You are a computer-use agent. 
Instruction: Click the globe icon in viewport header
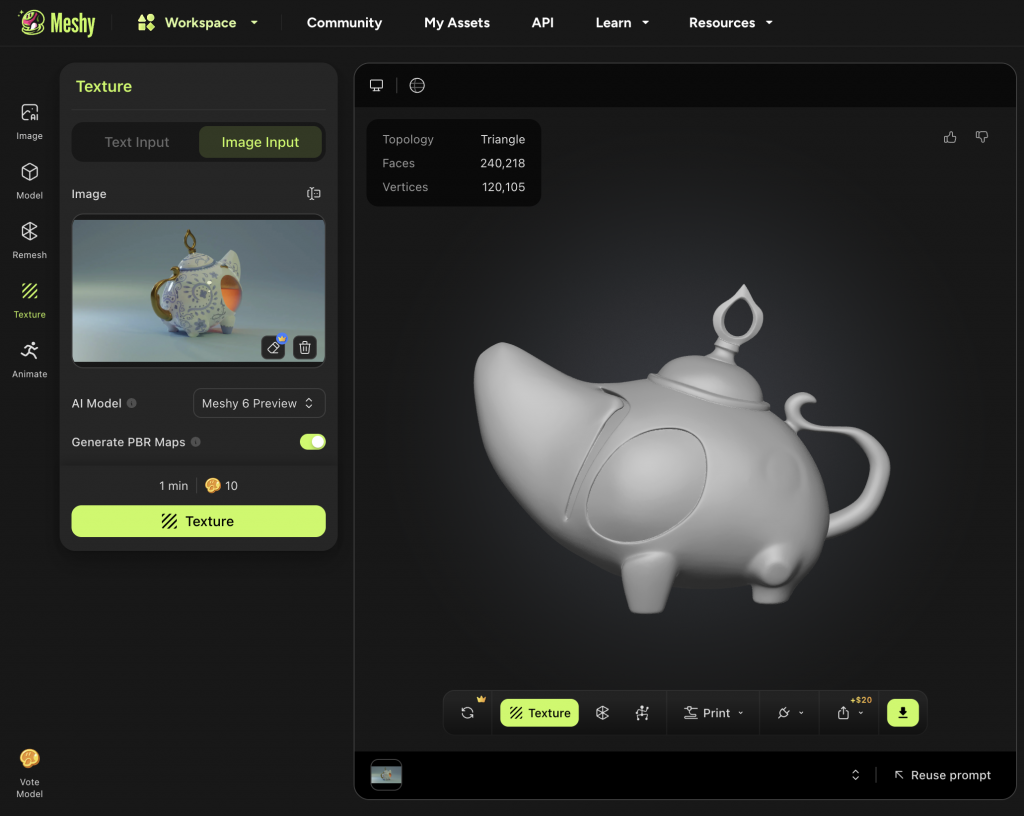[x=417, y=86]
